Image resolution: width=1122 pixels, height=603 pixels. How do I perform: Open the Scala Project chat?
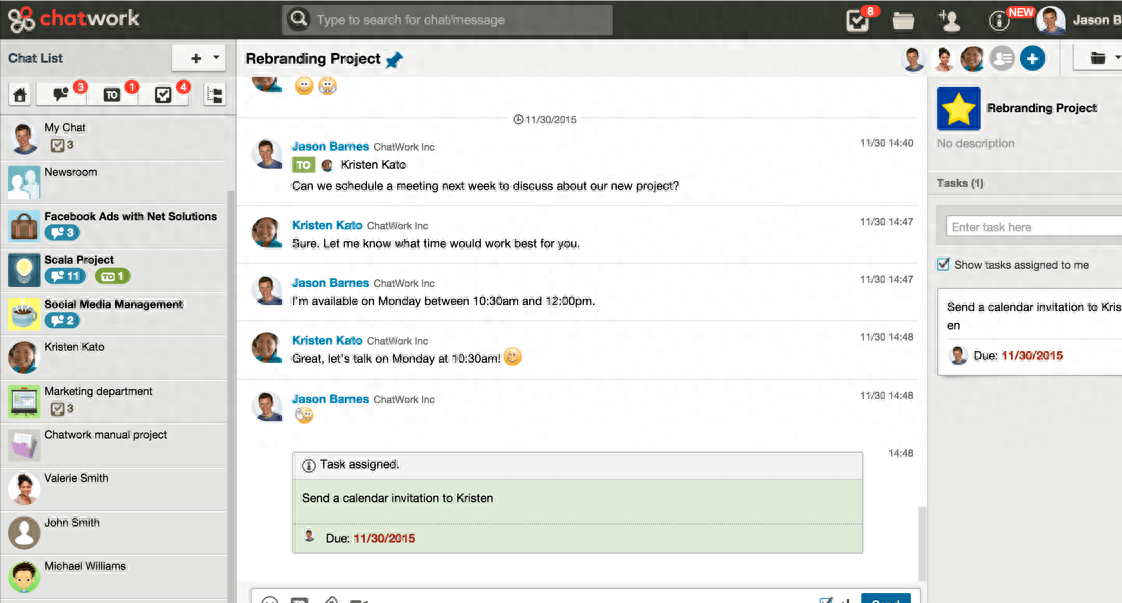pos(79,260)
